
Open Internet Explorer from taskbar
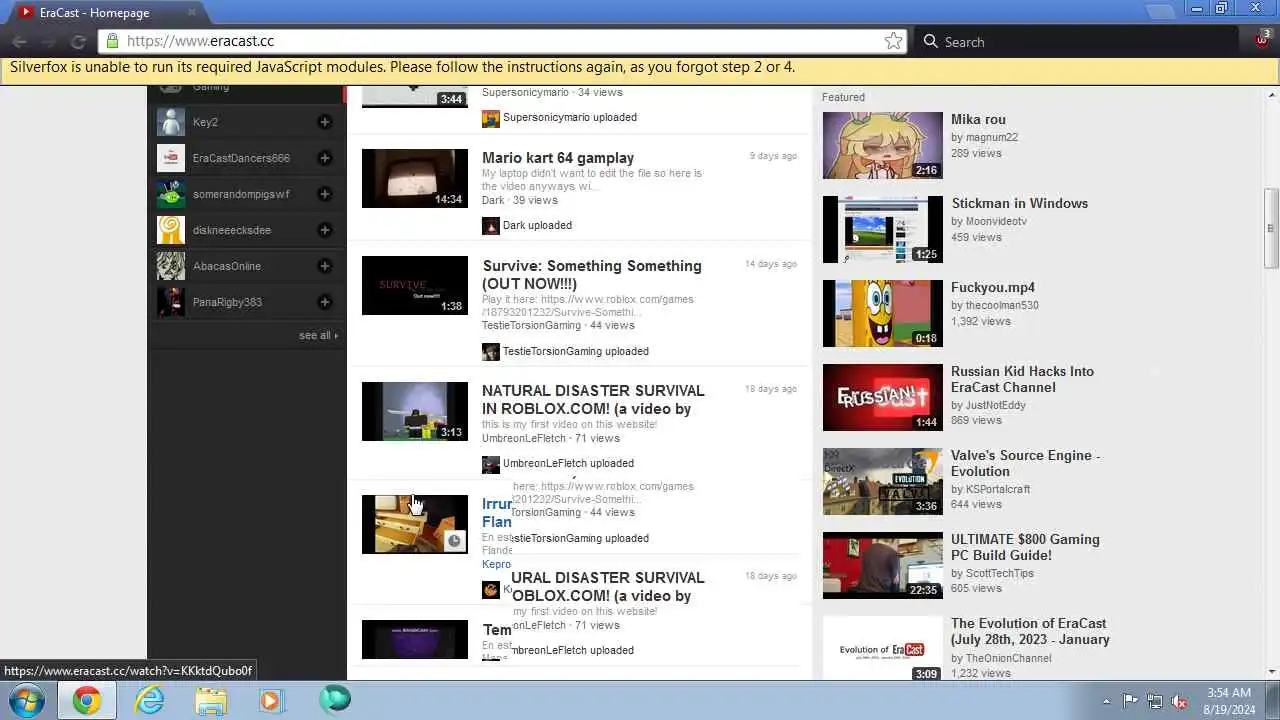[x=150, y=700]
